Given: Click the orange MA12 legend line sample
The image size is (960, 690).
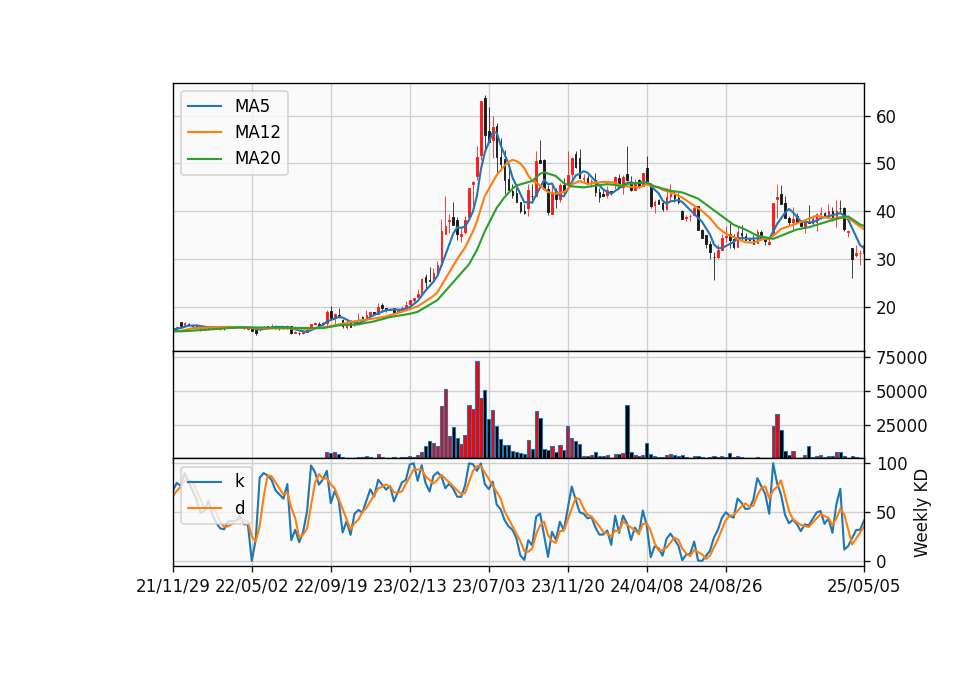Looking at the screenshot, I should click(204, 132).
